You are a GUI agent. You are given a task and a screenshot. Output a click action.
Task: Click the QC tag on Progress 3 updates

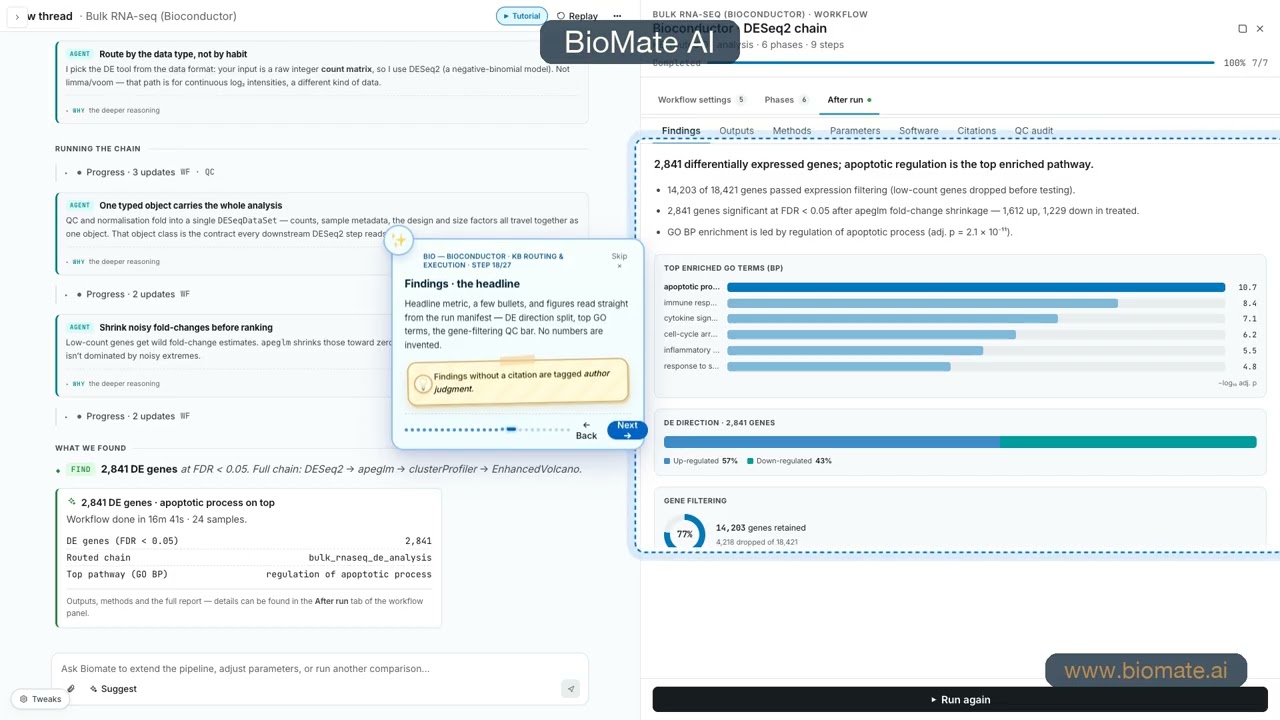click(209, 172)
